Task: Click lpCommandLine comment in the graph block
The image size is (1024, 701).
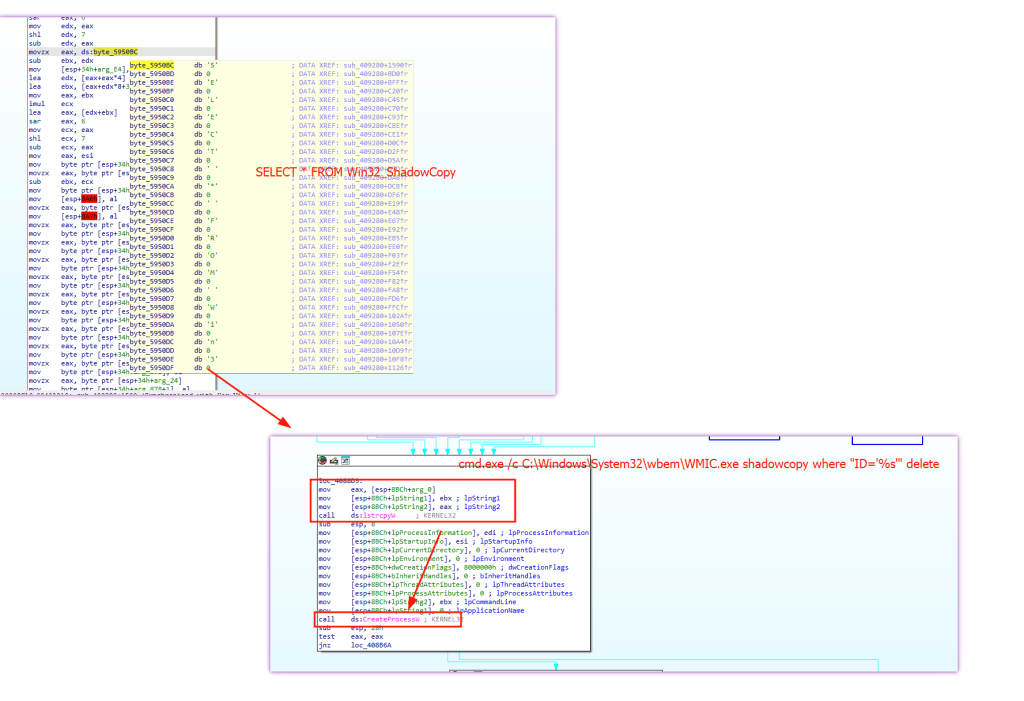Action: click(490, 602)
